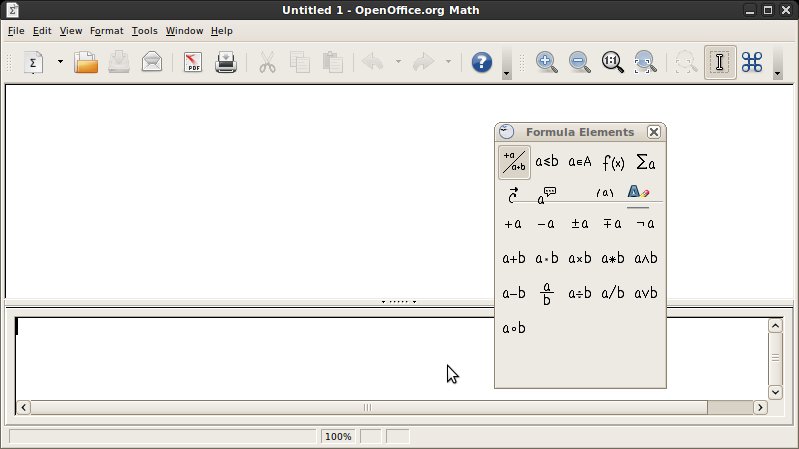Open the Tools menu
Screen dimensions: 799x449
point(145,31)
